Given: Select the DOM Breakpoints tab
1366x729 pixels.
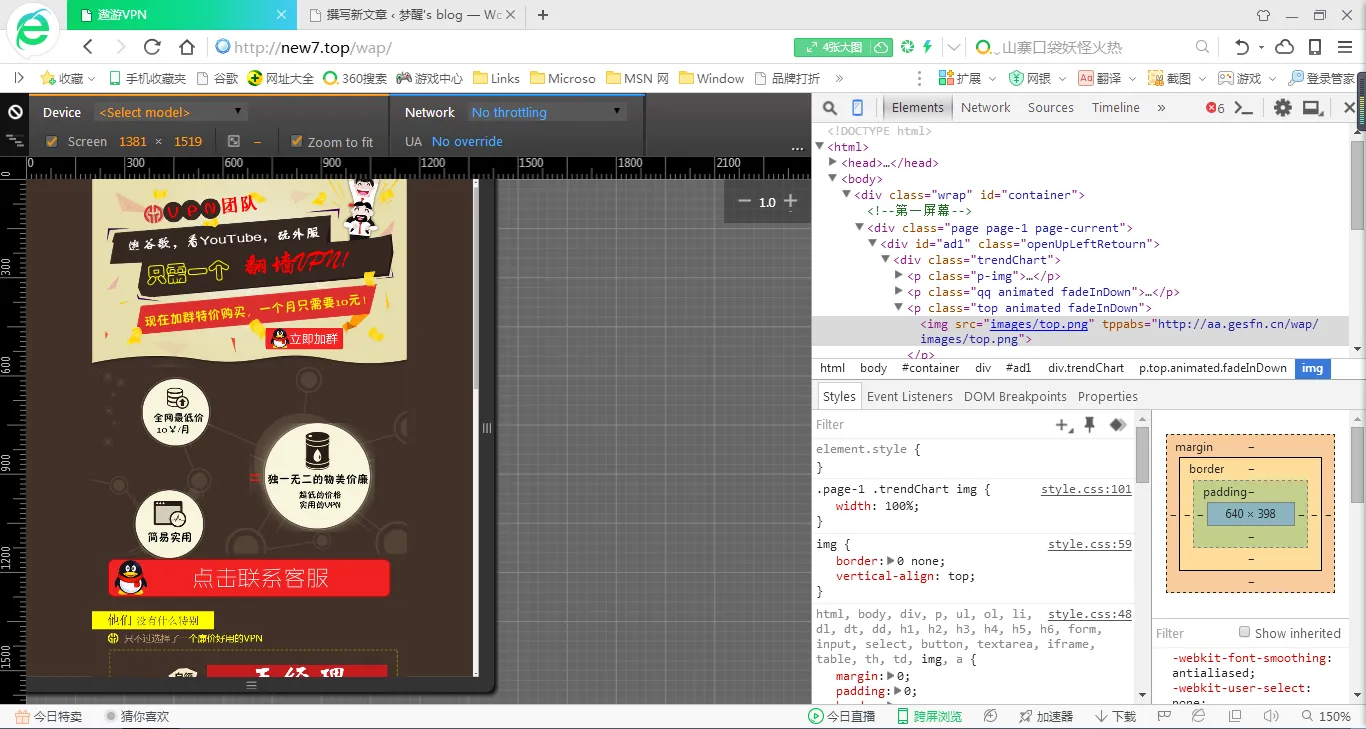Looking at the screenshot, I should coord(1015,396).
